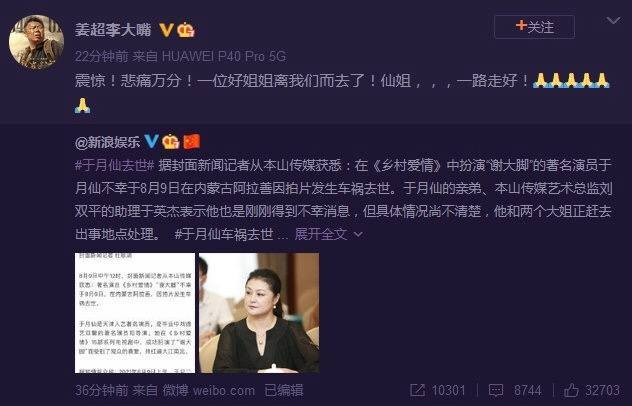Click gold verified V badge beside 姜超李大嘴
Screen dimensions: 632x406
166,30
